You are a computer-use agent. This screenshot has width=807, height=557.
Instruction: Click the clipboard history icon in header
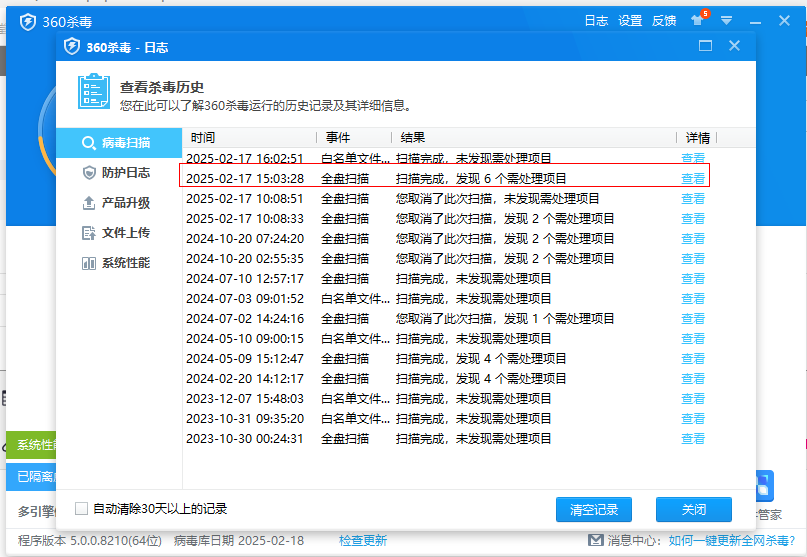click(94, 92)
